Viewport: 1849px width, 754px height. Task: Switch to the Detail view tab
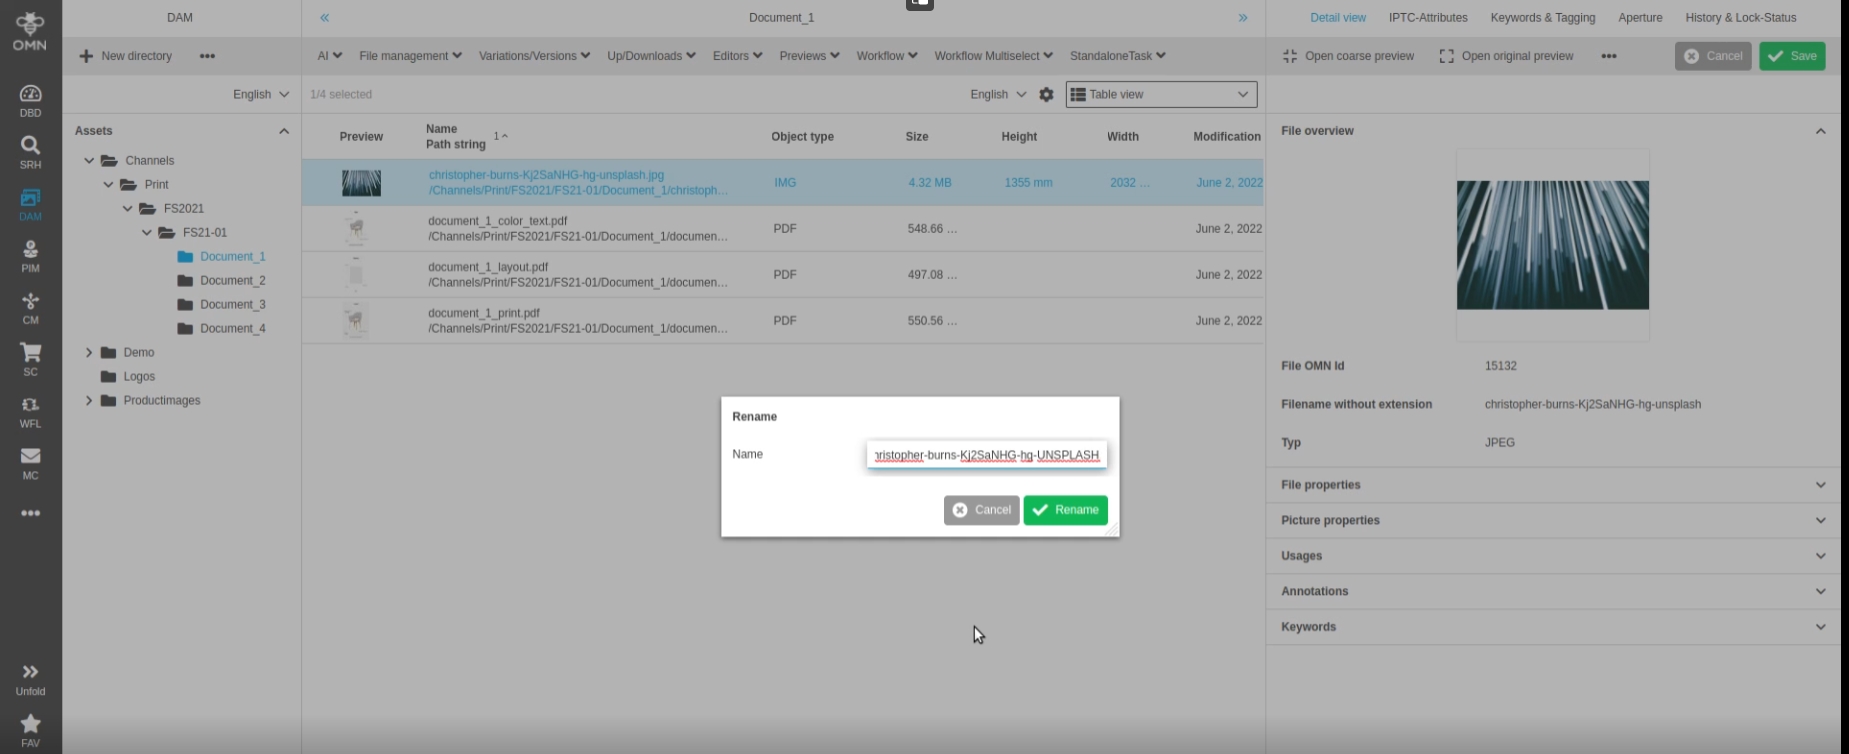[x=1338, y=18]
